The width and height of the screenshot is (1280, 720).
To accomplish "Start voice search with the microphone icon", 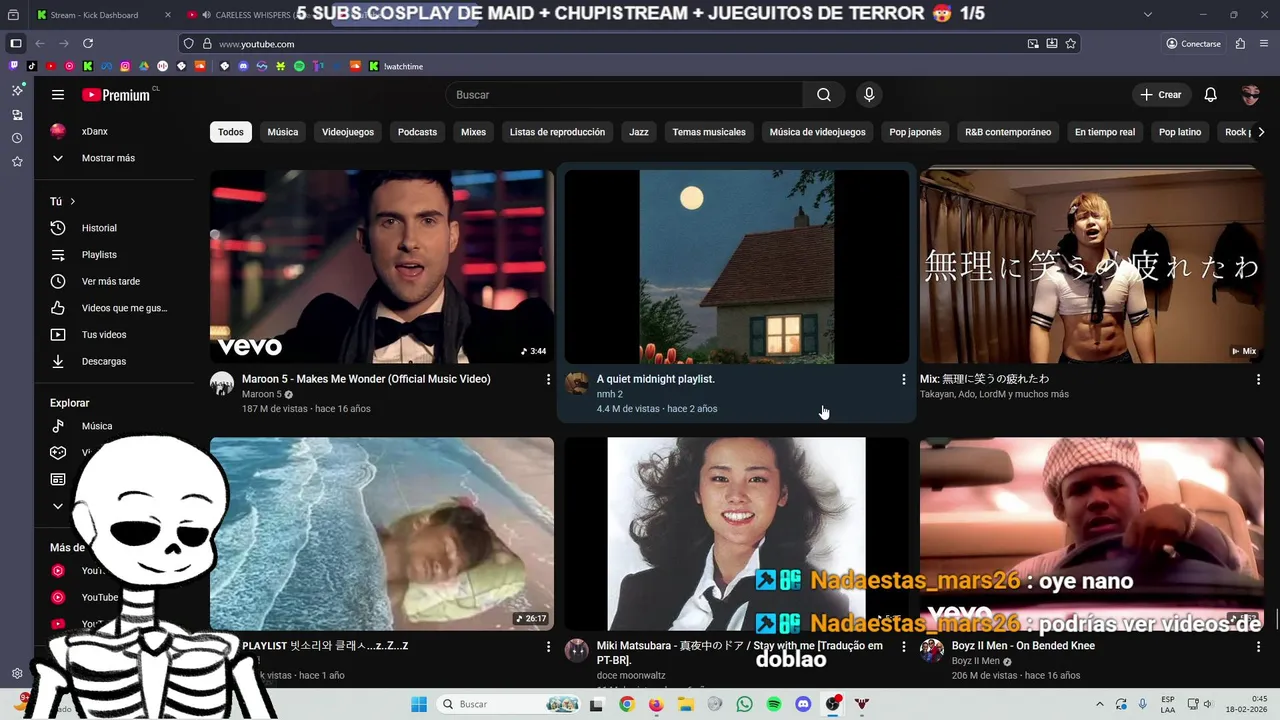I will coord(869,95).
